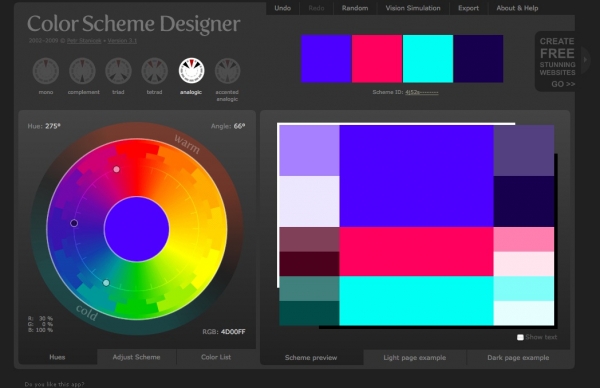The height and width of the screenshot is (388, 600).
Task: Click Redo in the top menu
Action: click(x=316, y=8)
